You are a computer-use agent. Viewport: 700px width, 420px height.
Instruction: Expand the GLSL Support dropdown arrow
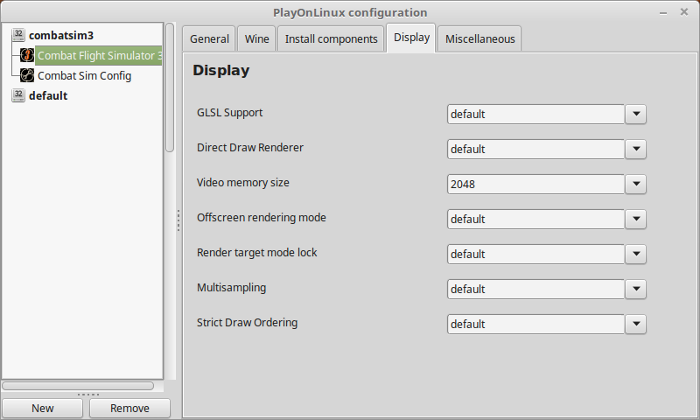point(636,114)
